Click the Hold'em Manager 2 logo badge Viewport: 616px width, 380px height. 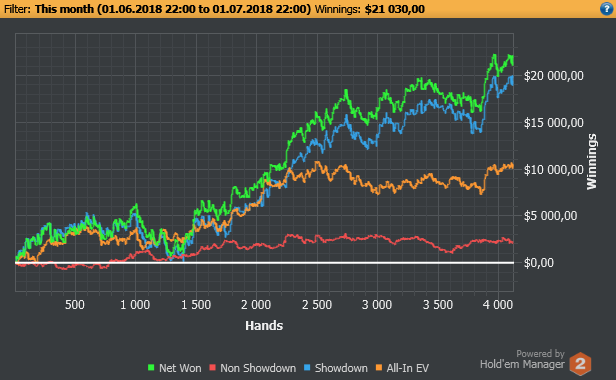coord(581,363)
